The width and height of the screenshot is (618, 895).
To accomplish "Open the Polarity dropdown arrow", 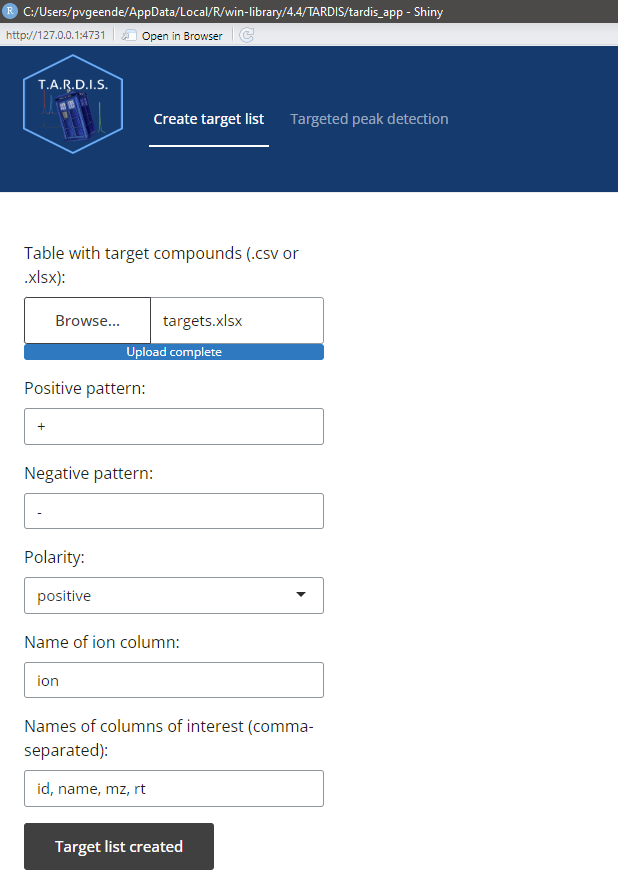I will coord(302,595).
